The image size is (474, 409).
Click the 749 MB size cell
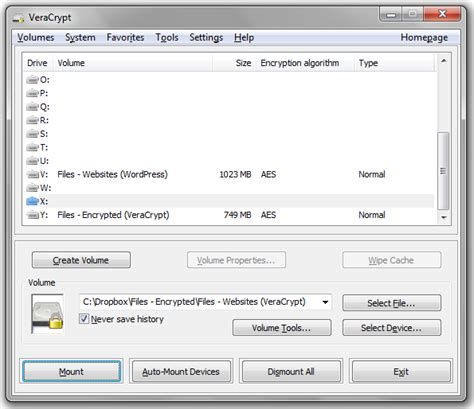pos(237,215)
